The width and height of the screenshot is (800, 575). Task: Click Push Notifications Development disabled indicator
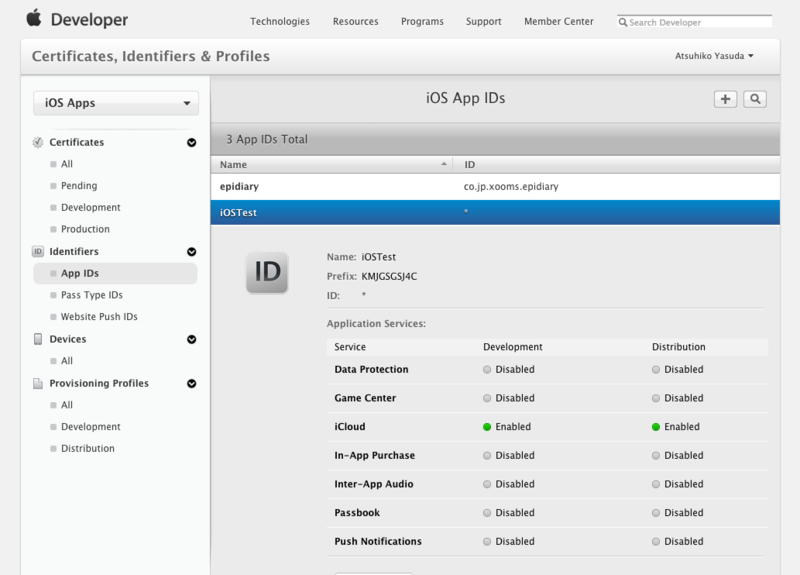(487, 542)
